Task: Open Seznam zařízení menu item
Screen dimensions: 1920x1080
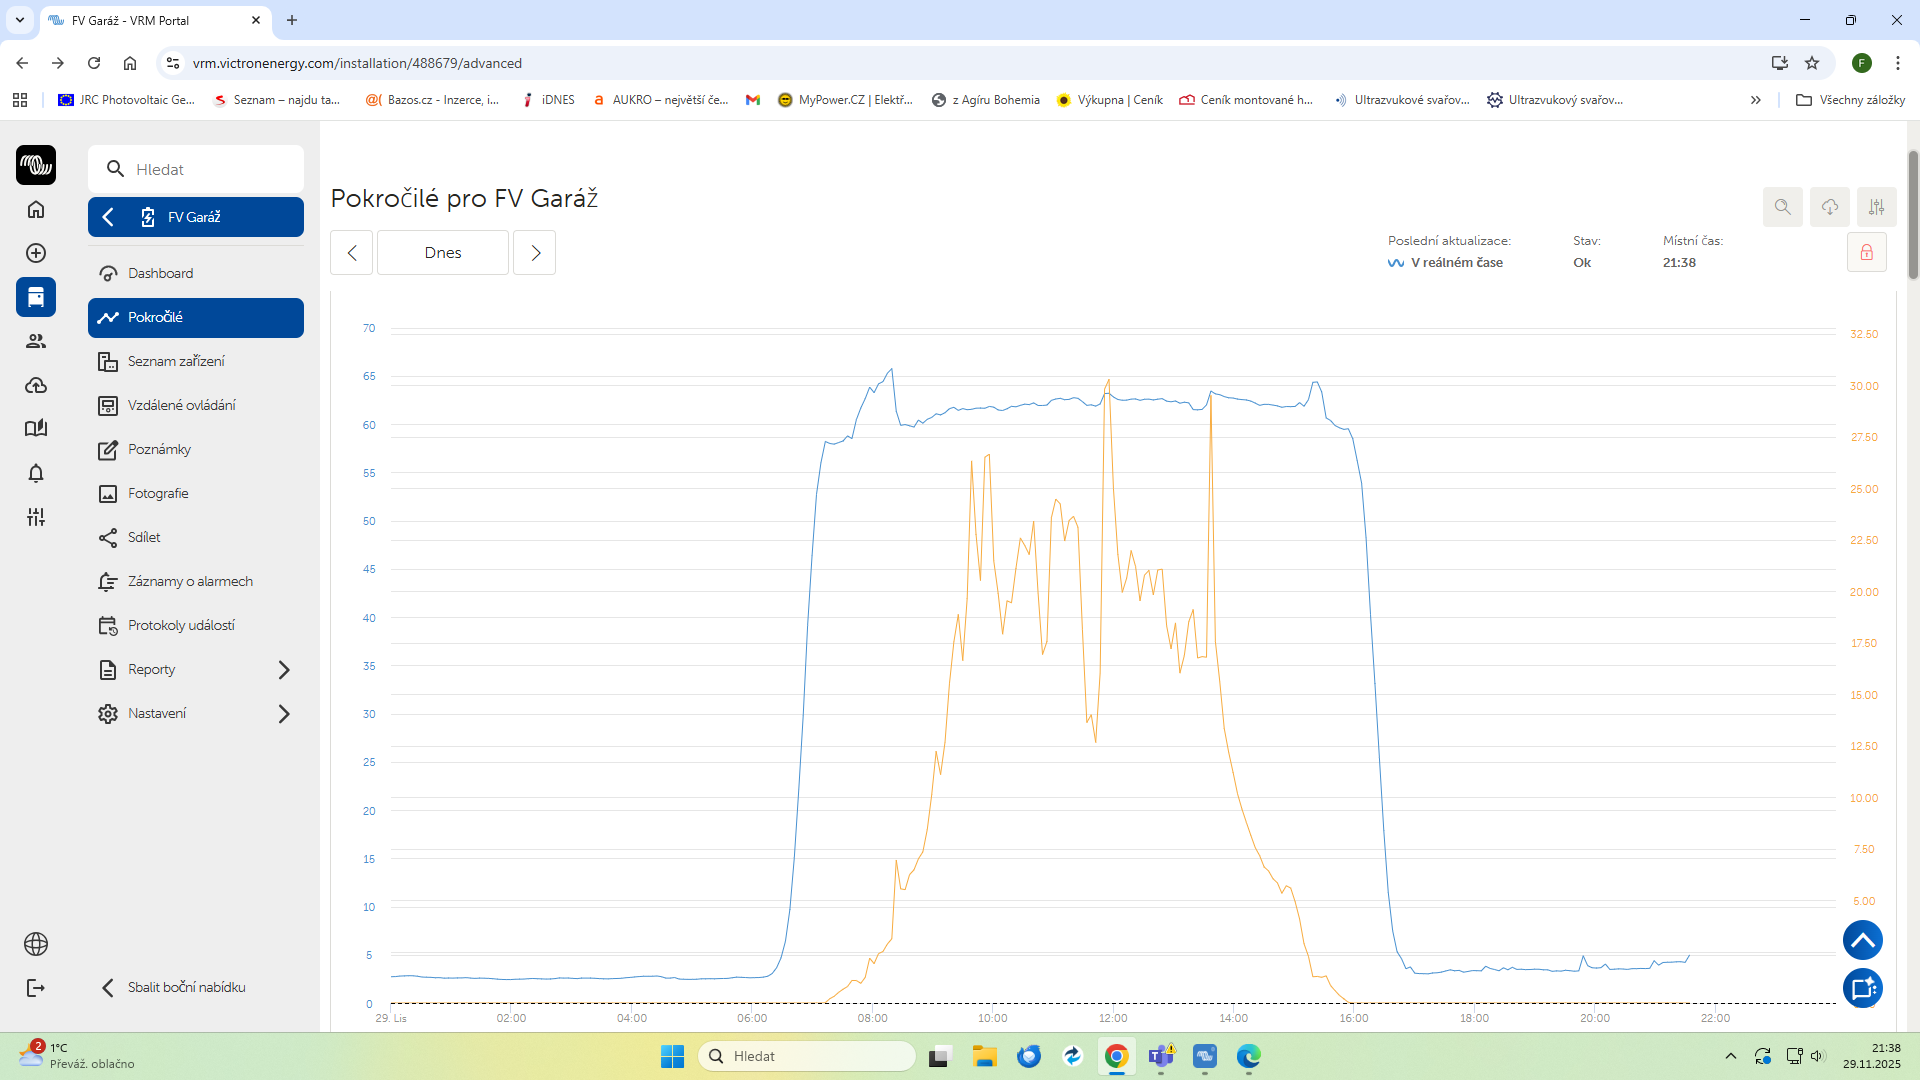Action: click(x=176, y=361)
